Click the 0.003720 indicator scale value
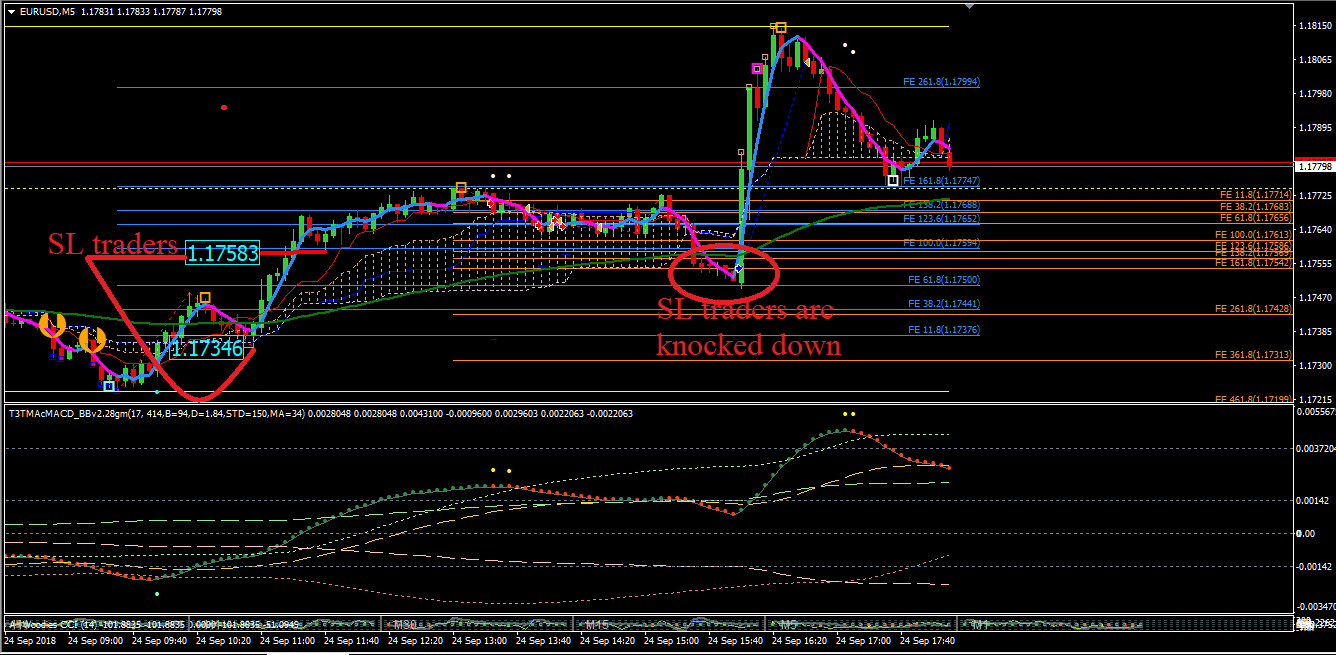Screen dimensions: 1336x655 click(1314, 448)
